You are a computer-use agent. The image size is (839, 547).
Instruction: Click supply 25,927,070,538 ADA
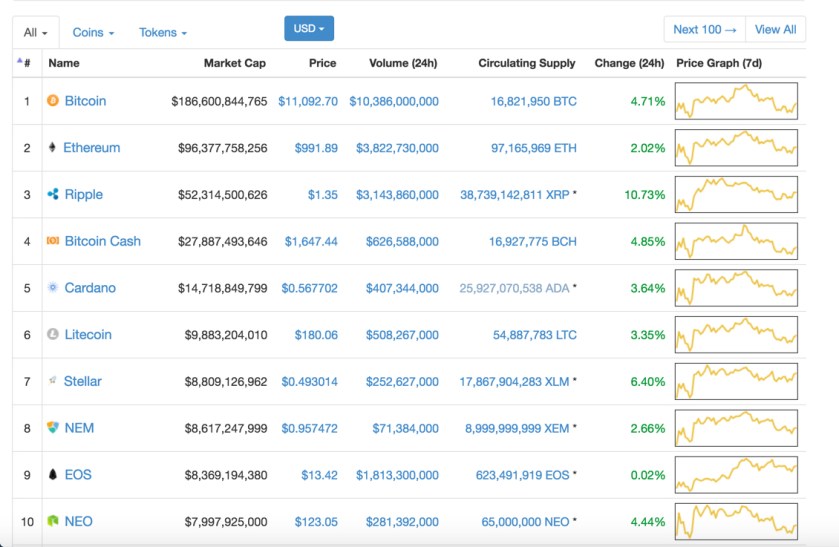click(514, 288)
